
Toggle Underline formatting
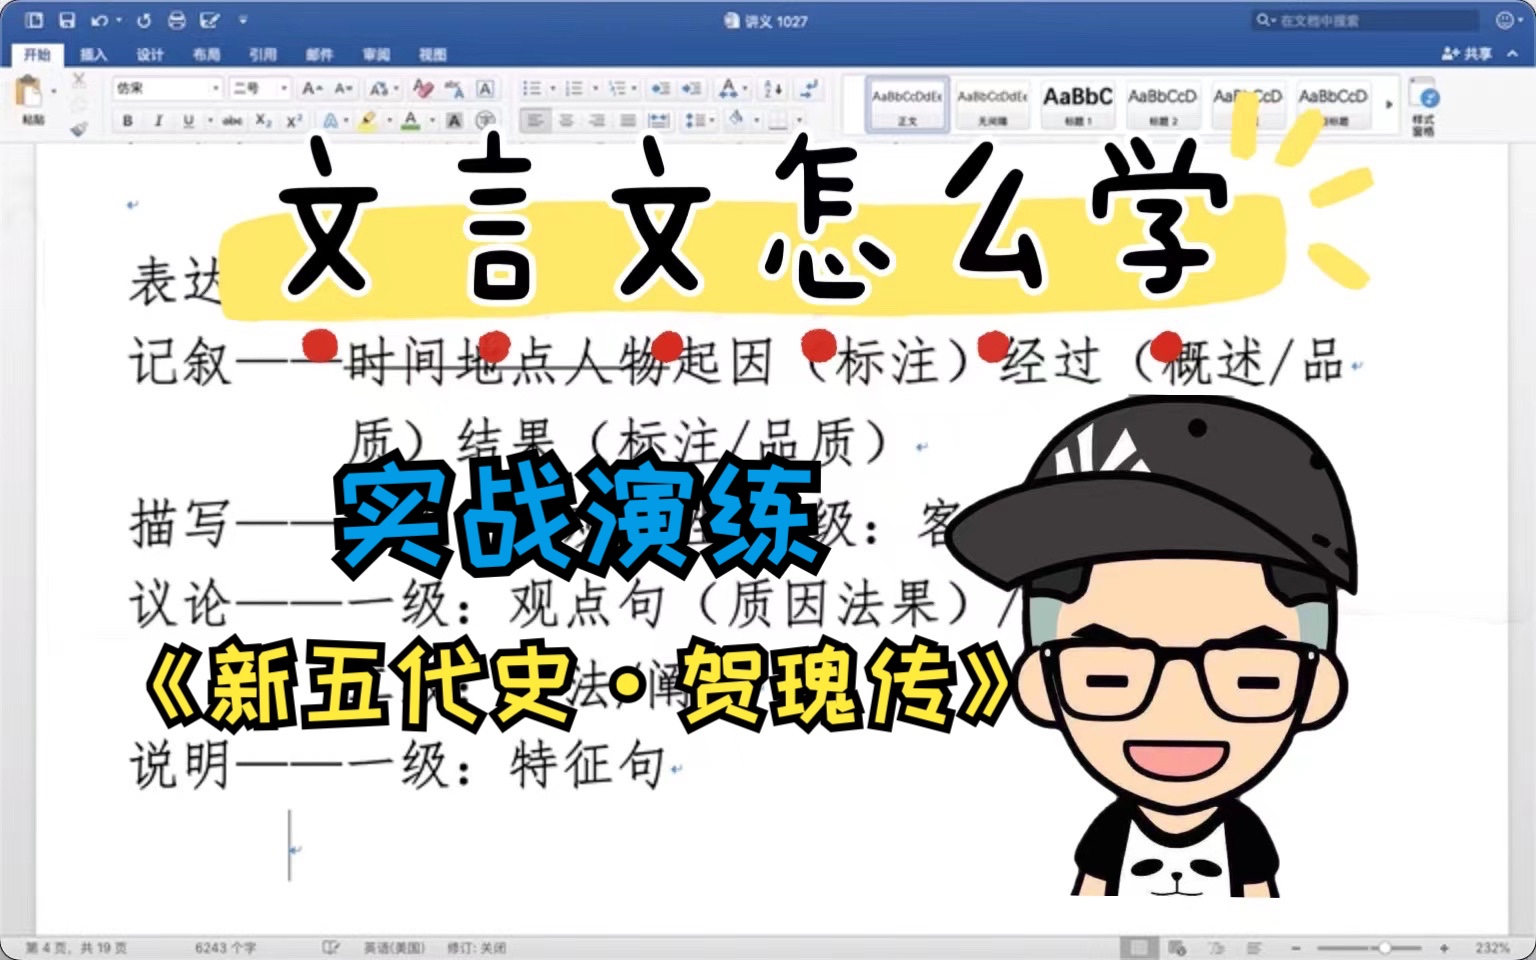[x=188, y=120]
